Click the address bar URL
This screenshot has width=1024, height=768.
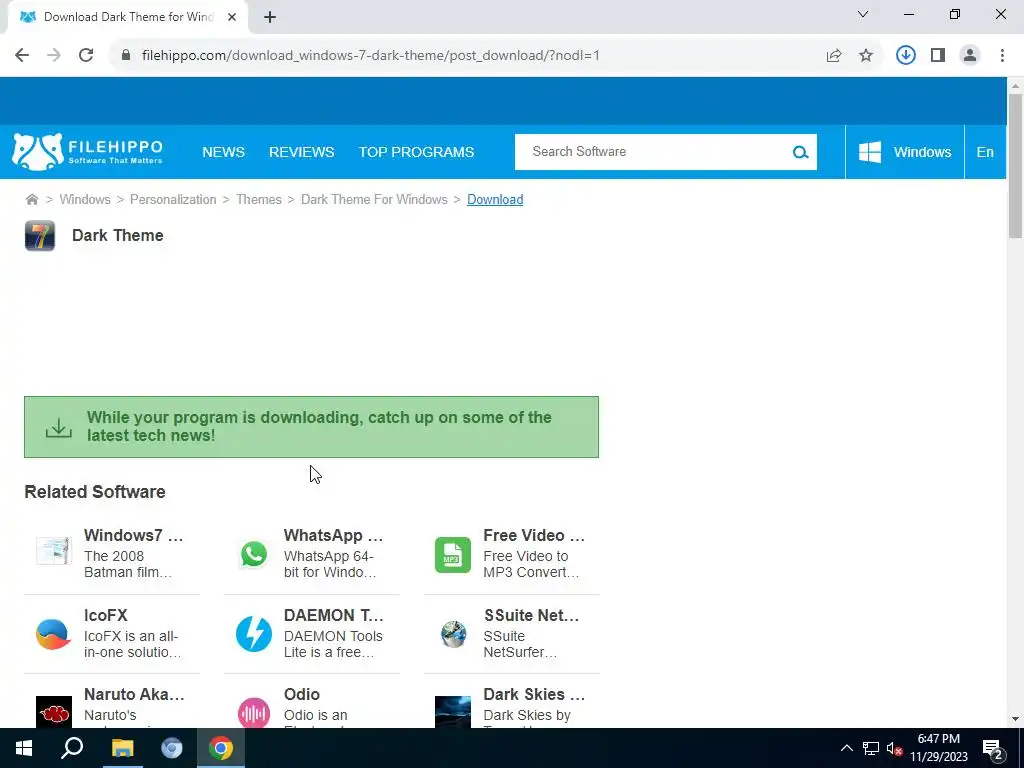370,56
